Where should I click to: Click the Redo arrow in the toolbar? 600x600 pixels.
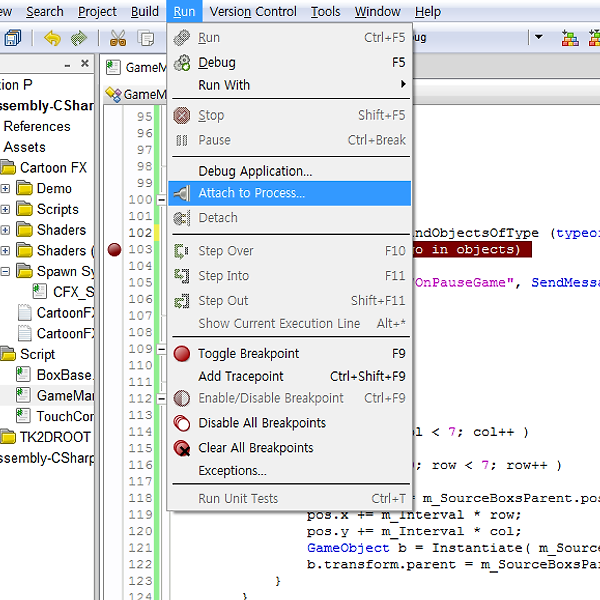coord(78,39)
